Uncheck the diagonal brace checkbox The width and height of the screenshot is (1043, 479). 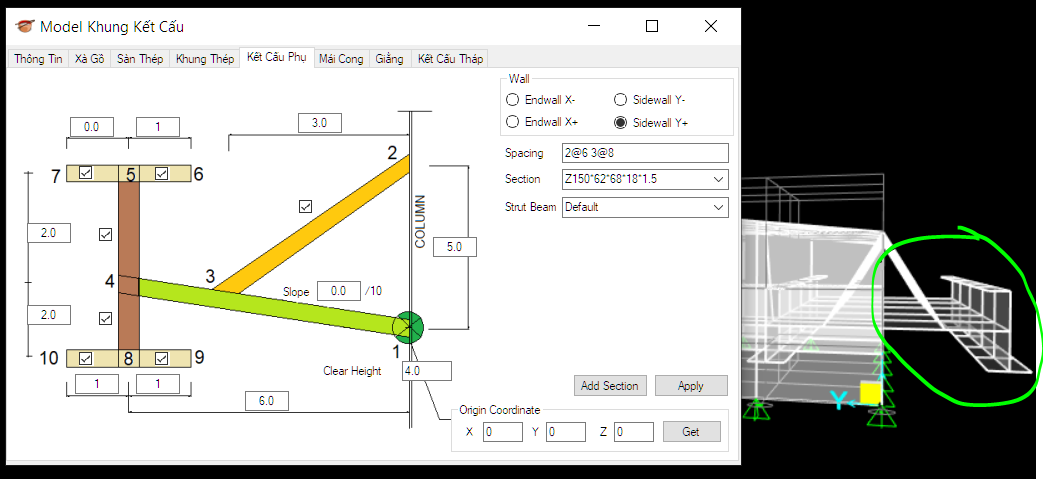tap(305, 206)
